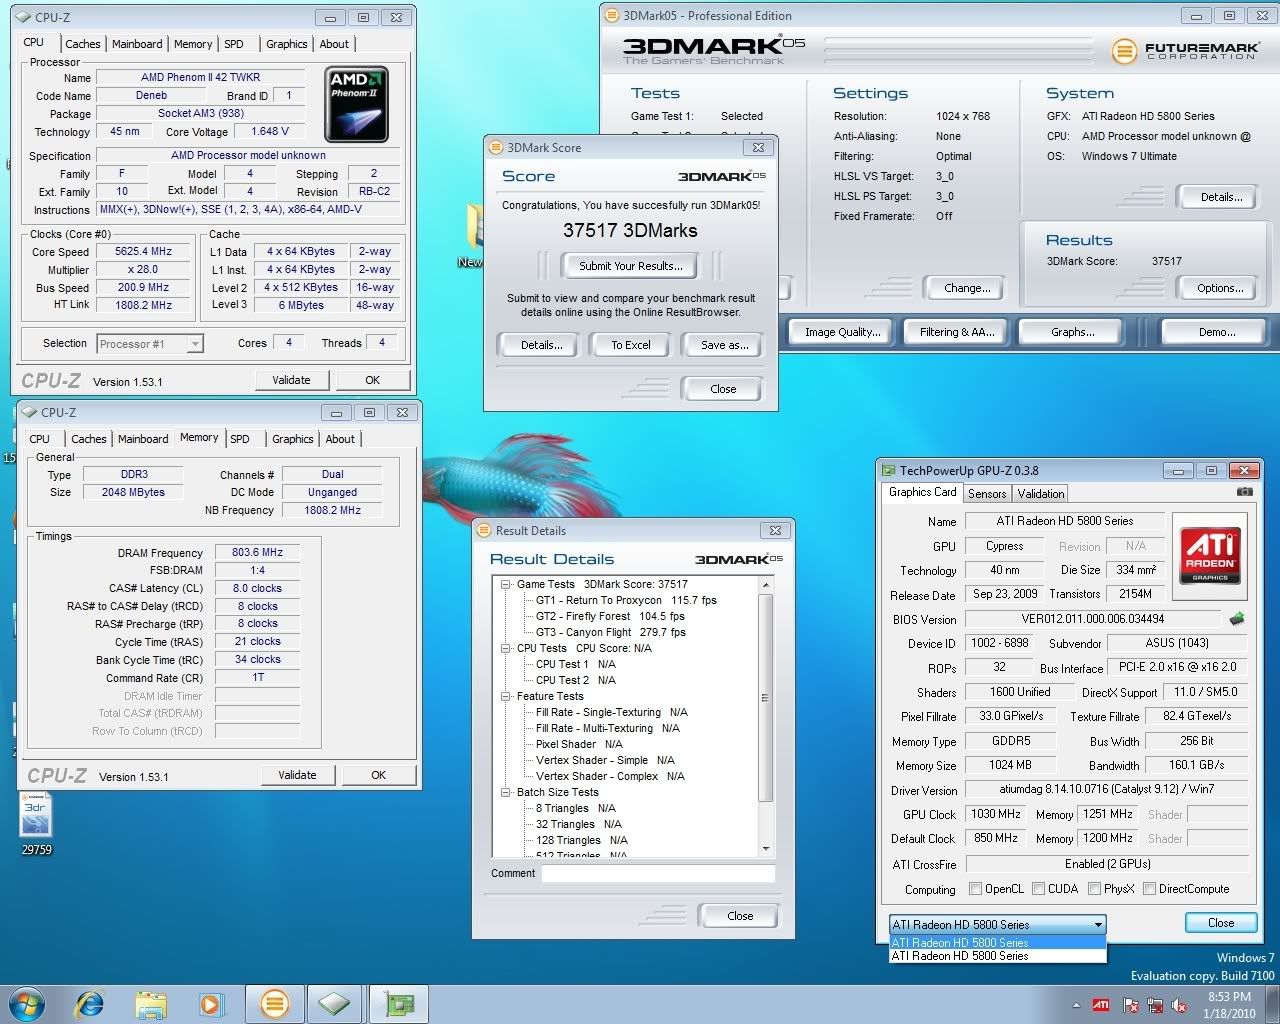Switch to the Validation tab in GPU-Z
The image size is (1280, 1024).
tap(1041, 494)
